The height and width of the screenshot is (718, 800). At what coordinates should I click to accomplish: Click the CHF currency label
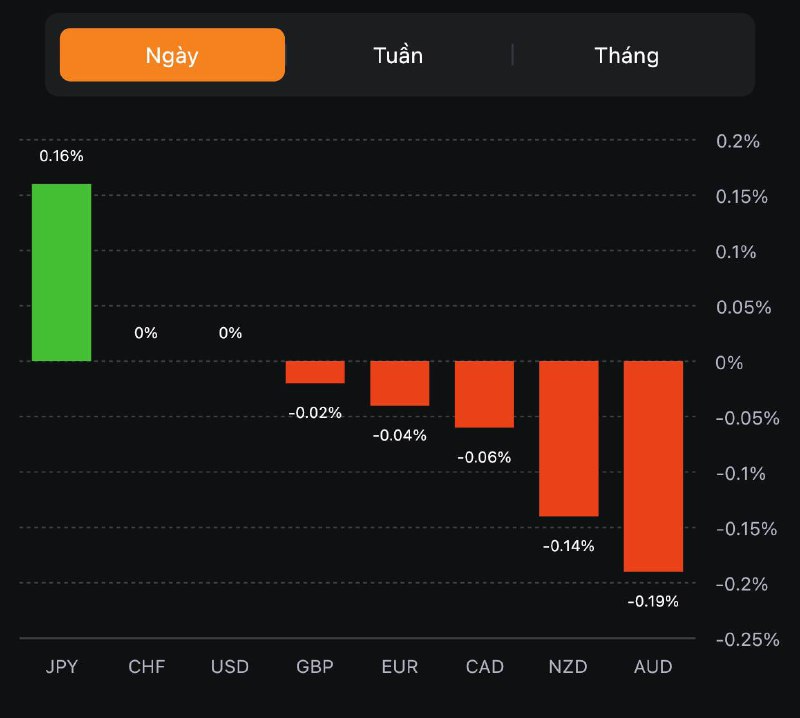(x=146, y=667)
